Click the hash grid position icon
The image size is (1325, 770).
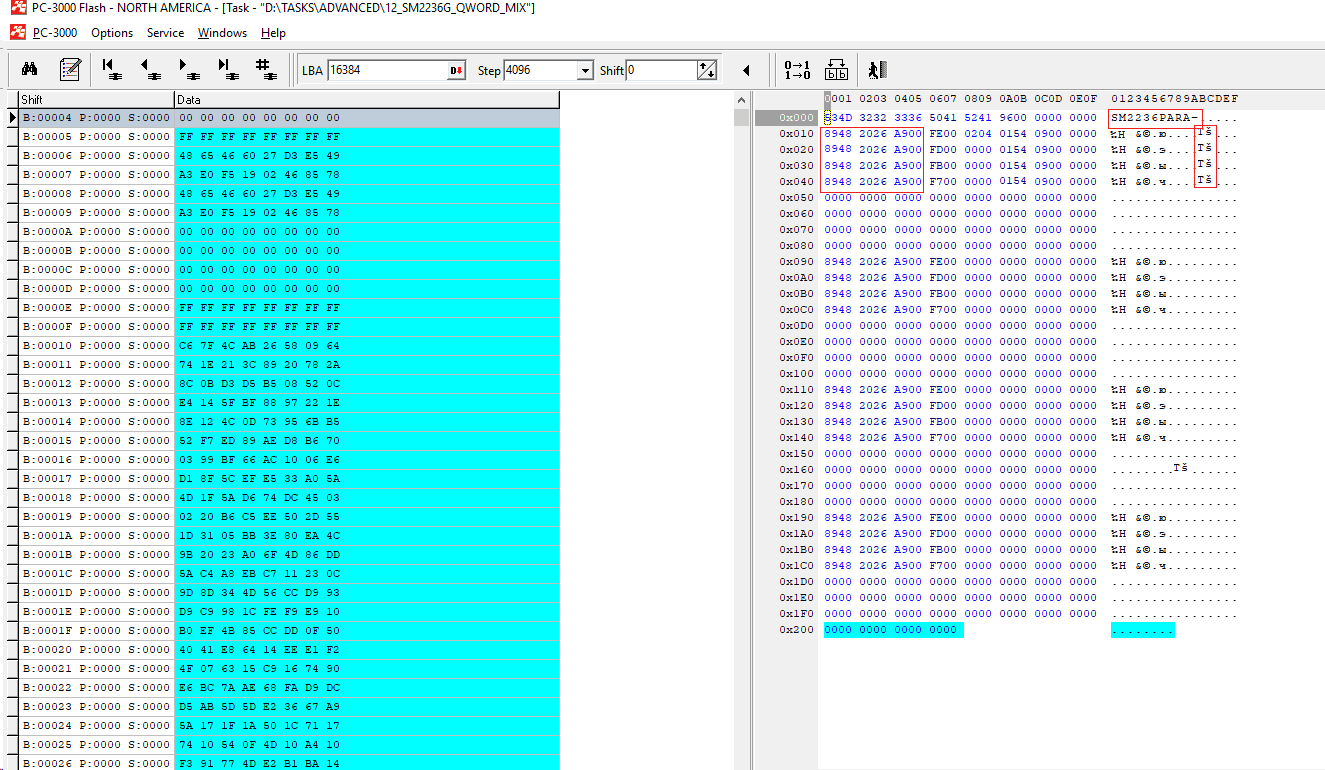pyautogui.click(x=265, y=70)
